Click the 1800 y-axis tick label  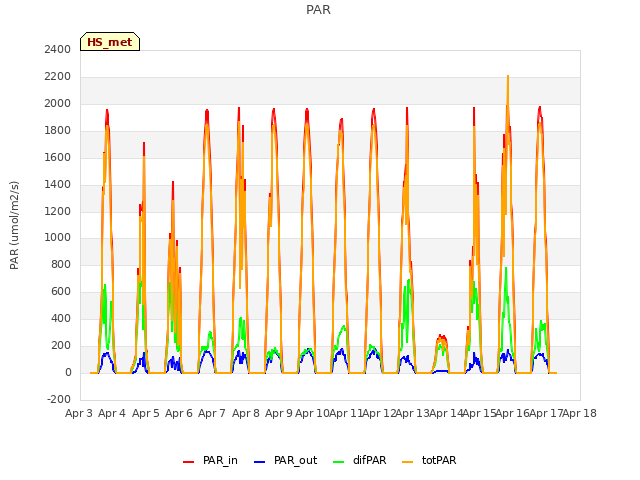click(x=58, y=130)
